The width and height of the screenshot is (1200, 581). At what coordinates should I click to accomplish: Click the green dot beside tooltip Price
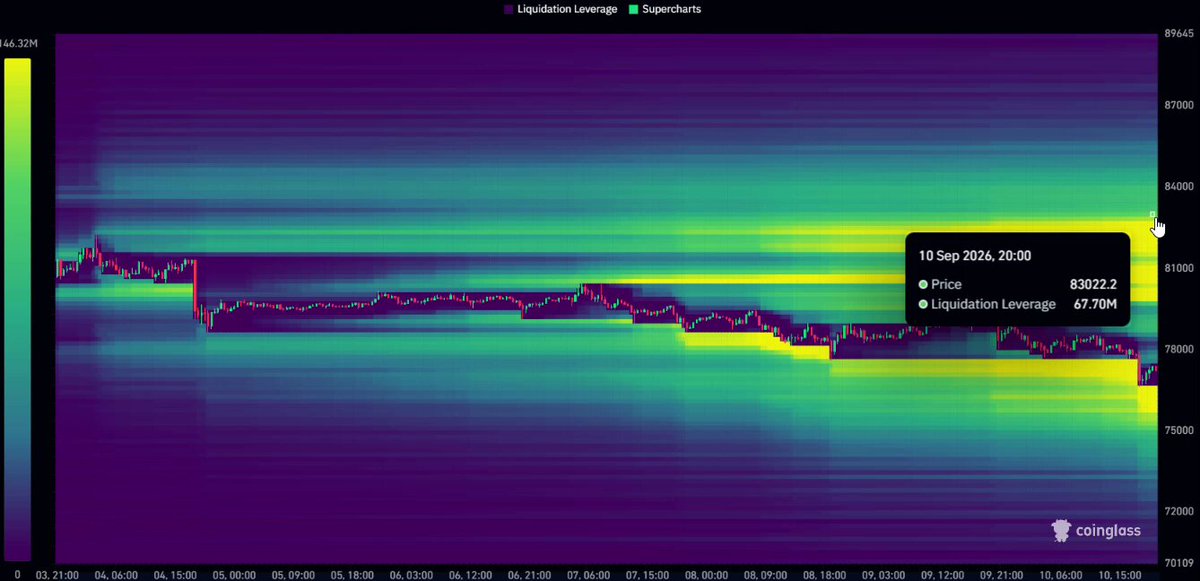[x=923, y=284]
